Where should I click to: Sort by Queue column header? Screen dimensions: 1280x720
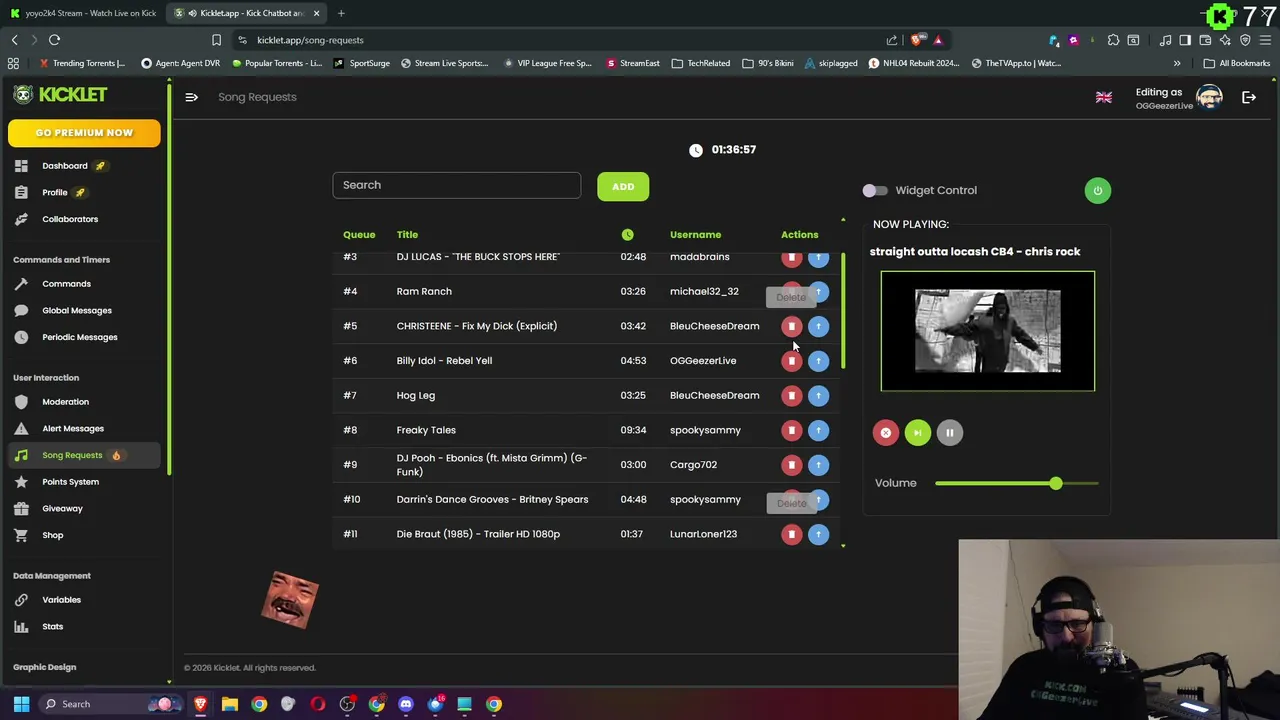tap(359, 235)
